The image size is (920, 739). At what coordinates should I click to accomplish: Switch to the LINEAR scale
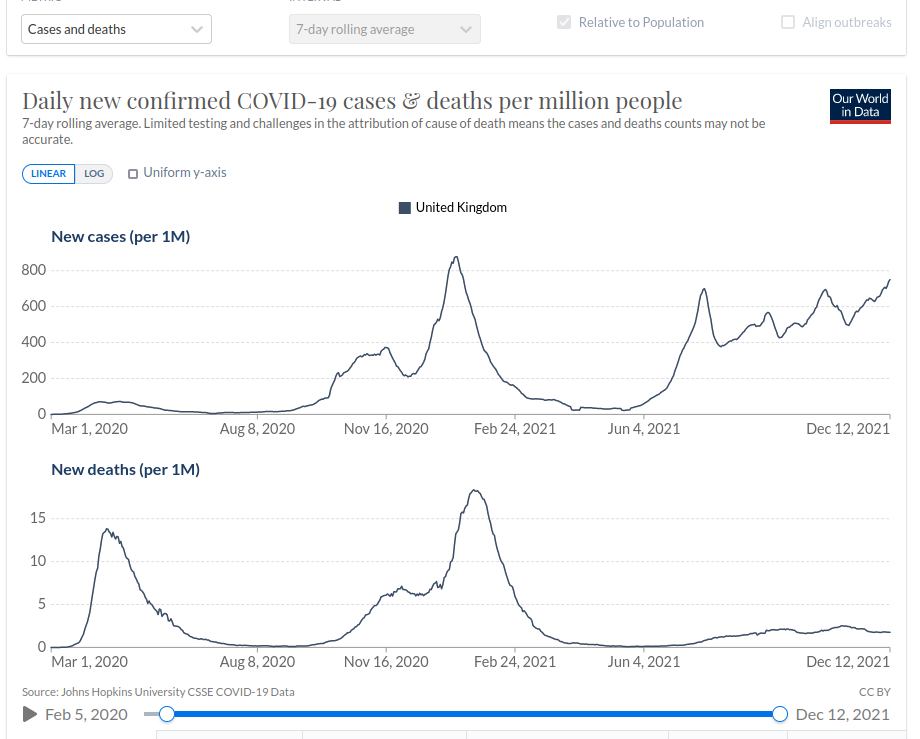48,173
